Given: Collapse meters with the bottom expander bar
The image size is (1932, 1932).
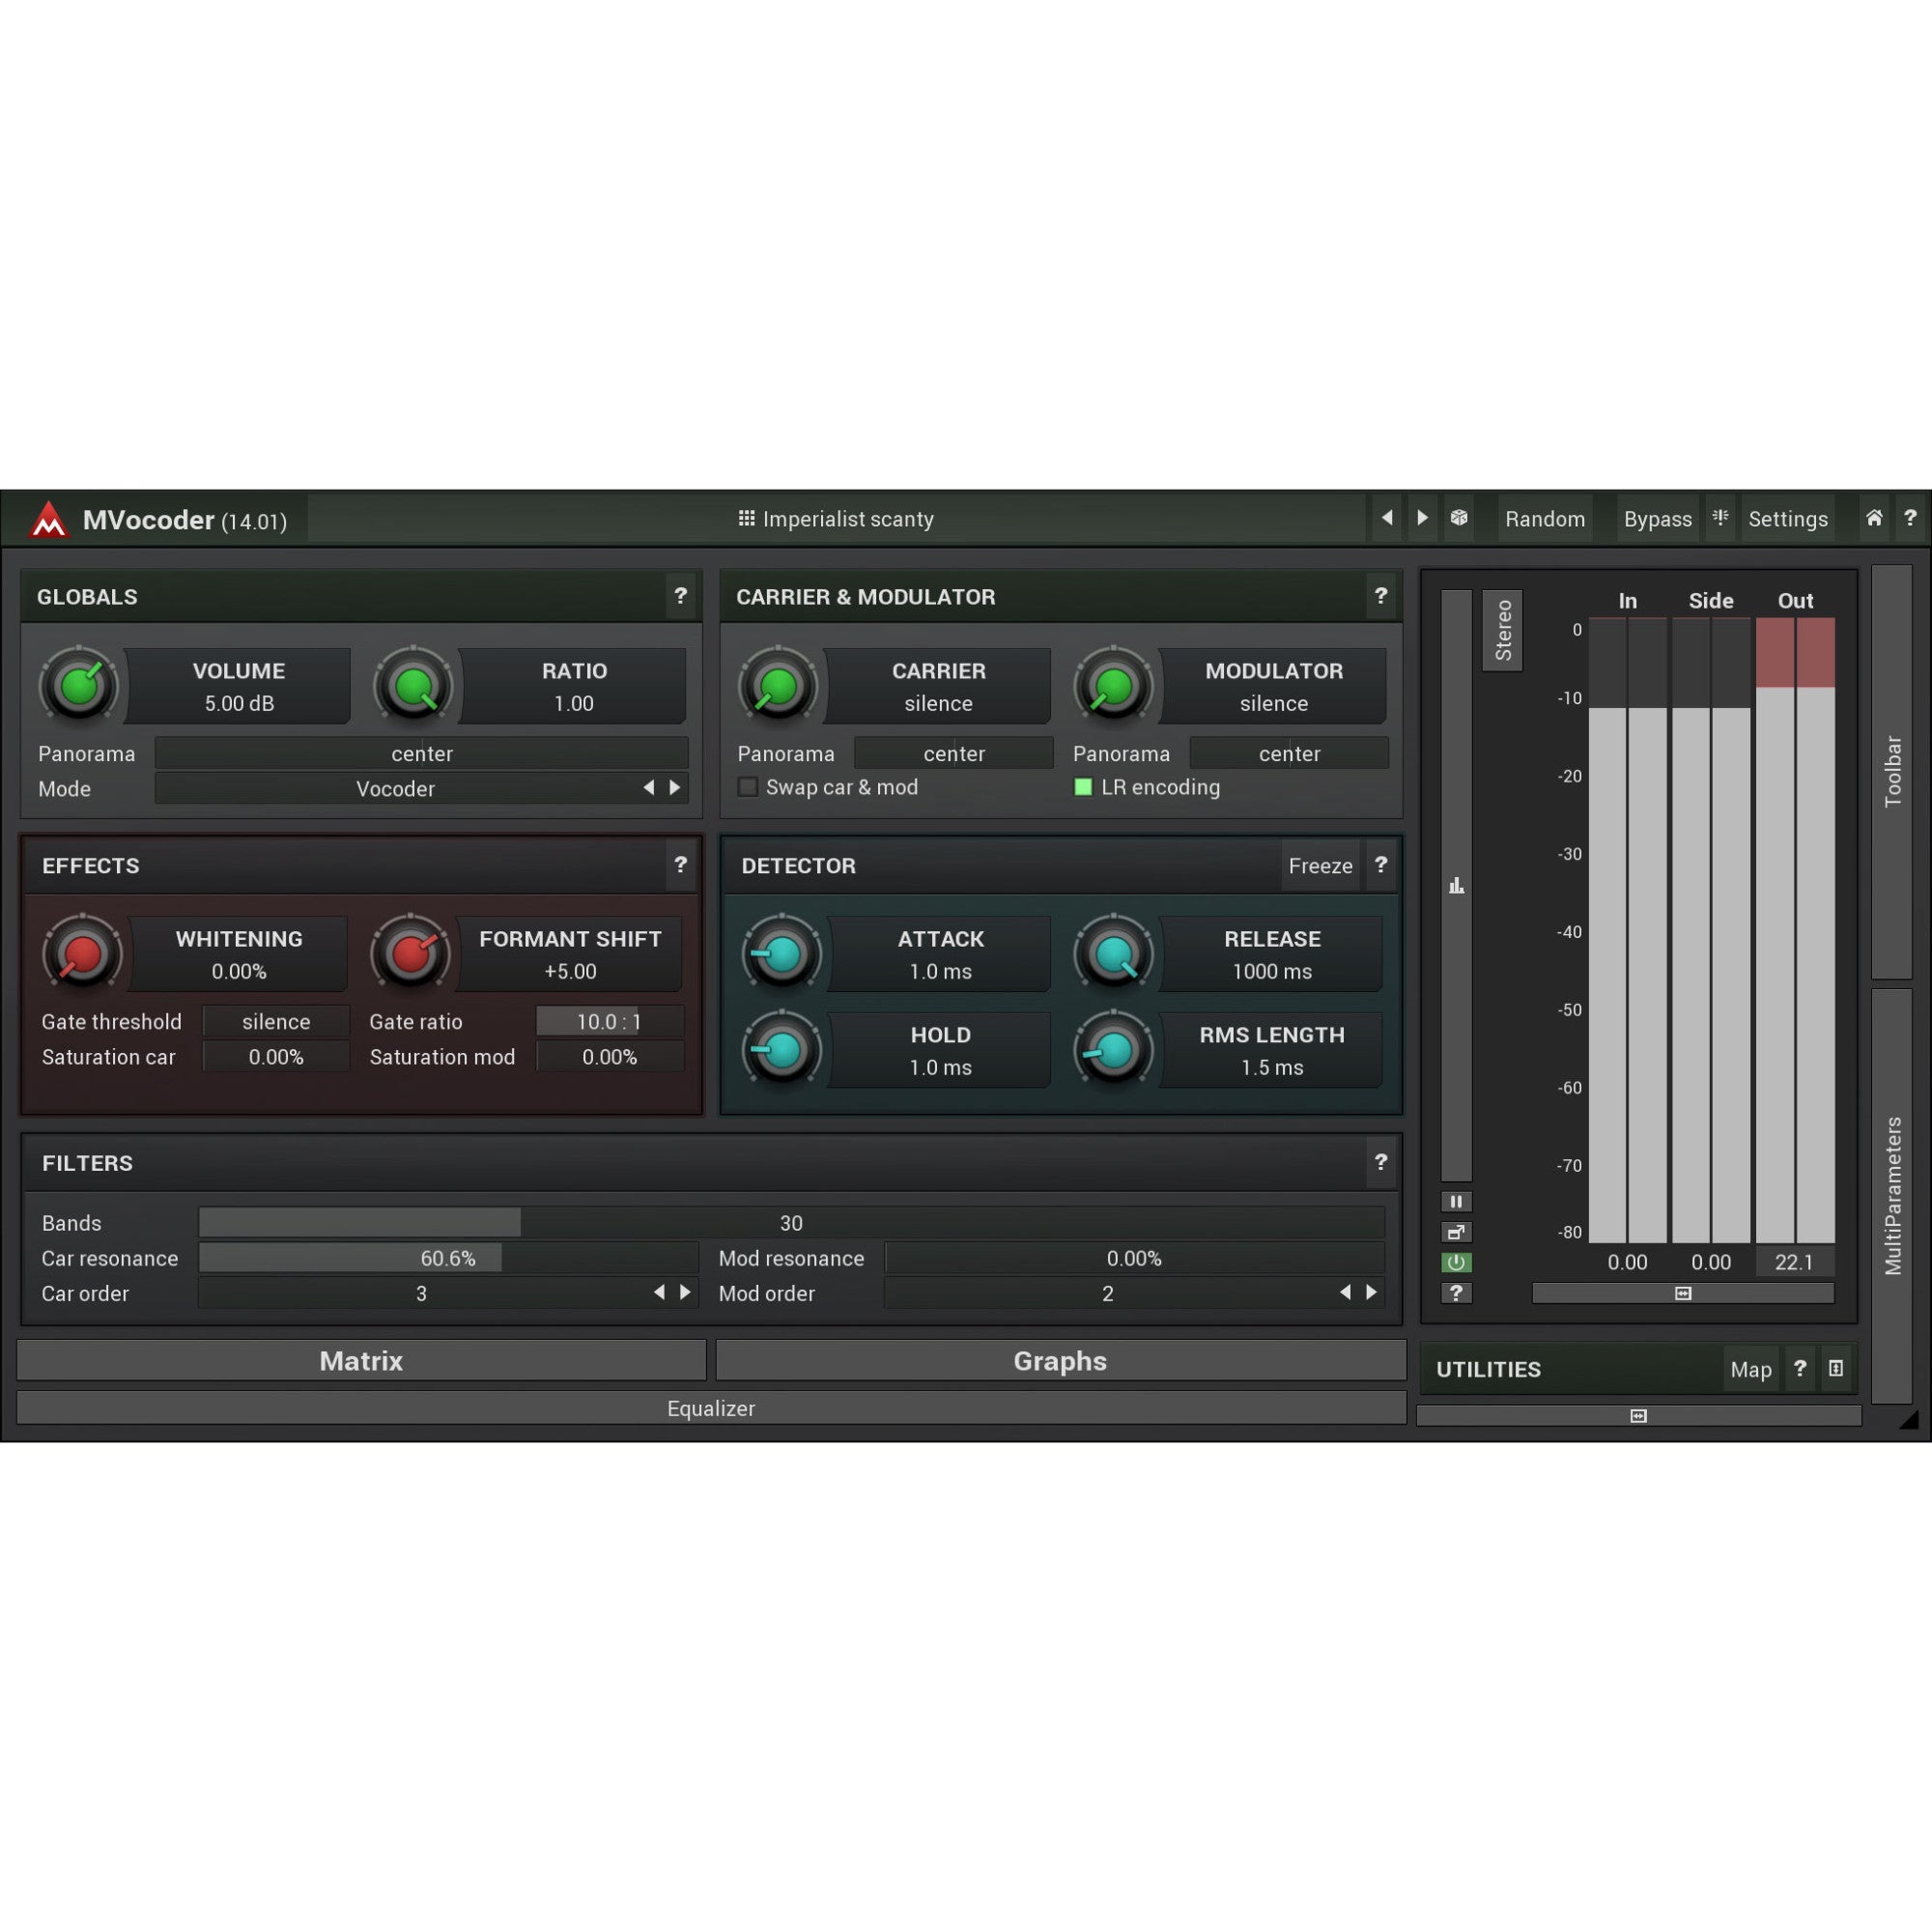Looking at the screenshot, I should (1683, 1293).
